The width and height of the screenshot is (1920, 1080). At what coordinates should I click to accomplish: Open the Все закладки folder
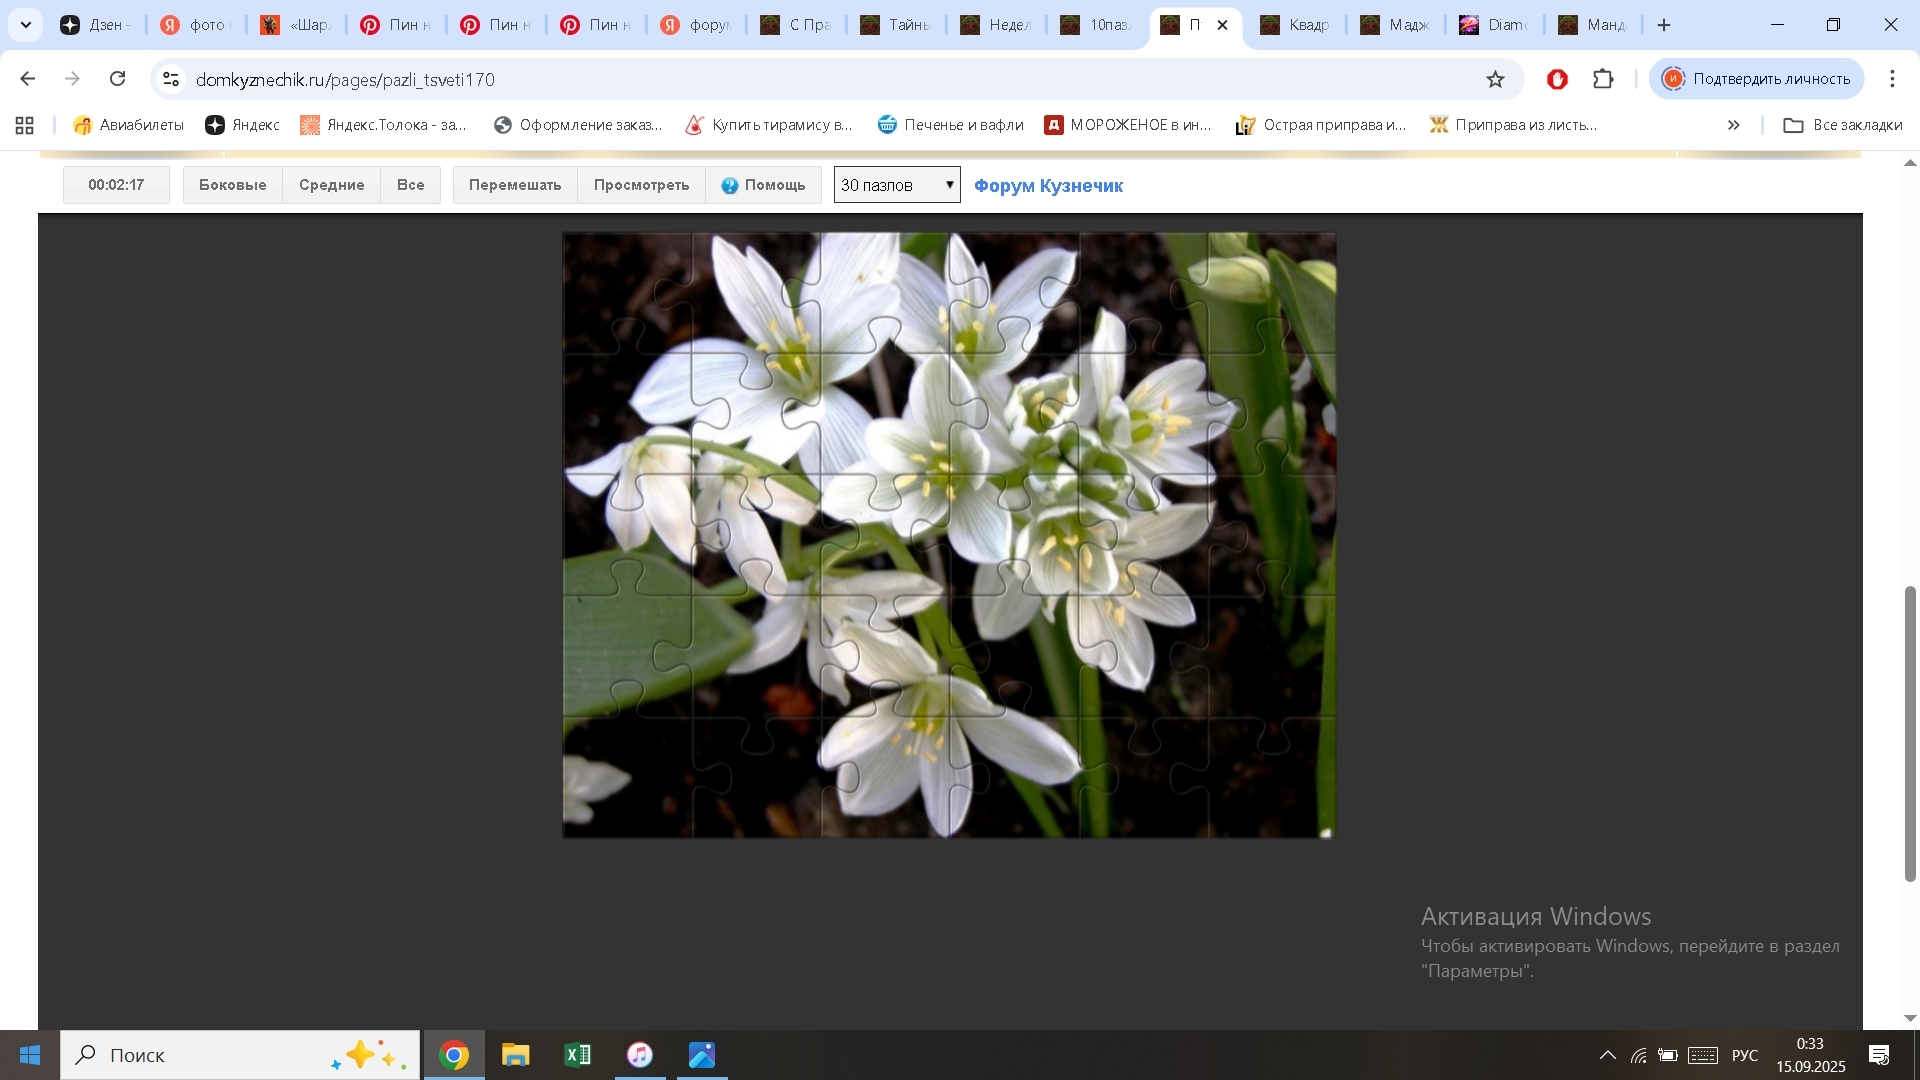coord(1843,125)
